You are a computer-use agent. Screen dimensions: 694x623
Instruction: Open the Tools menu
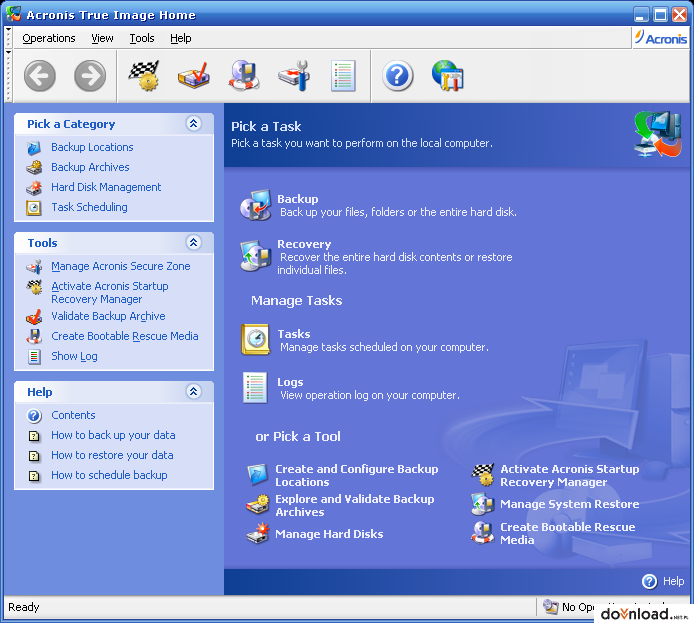(x=142, y=38)
